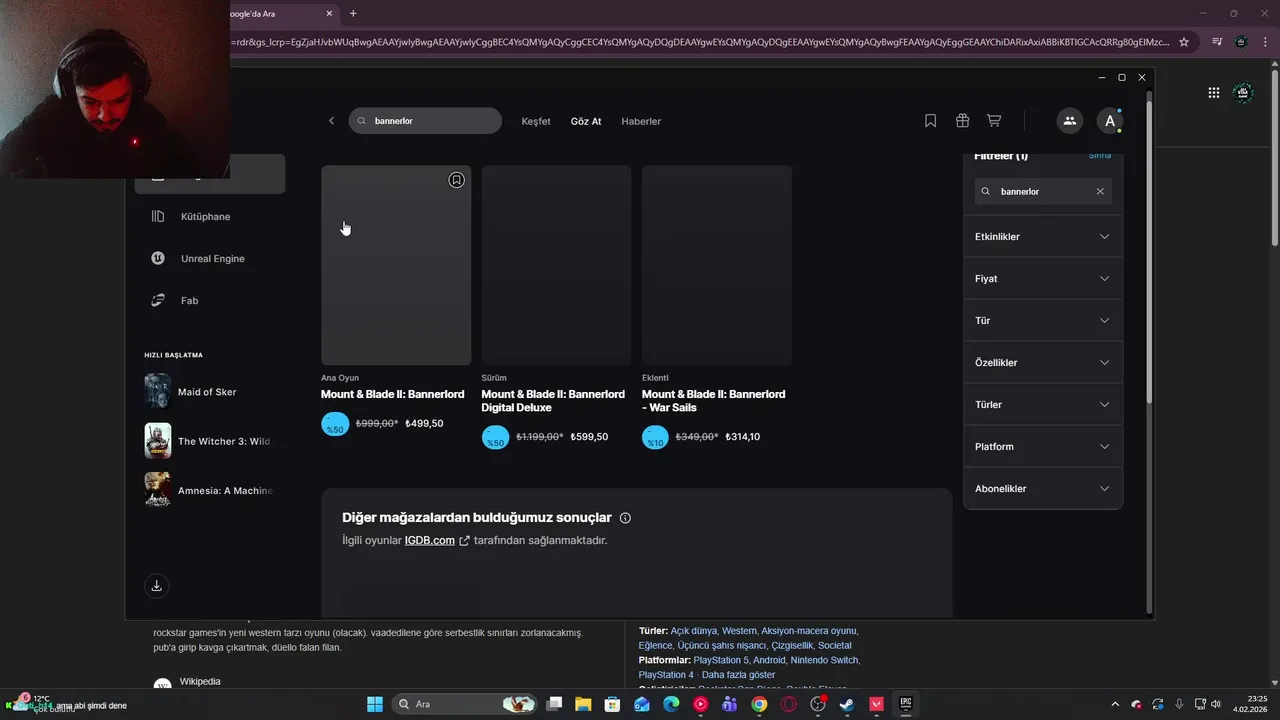
Task: Clear the 'bannerlor' filter keyword with X
Action: (1100, 191)
